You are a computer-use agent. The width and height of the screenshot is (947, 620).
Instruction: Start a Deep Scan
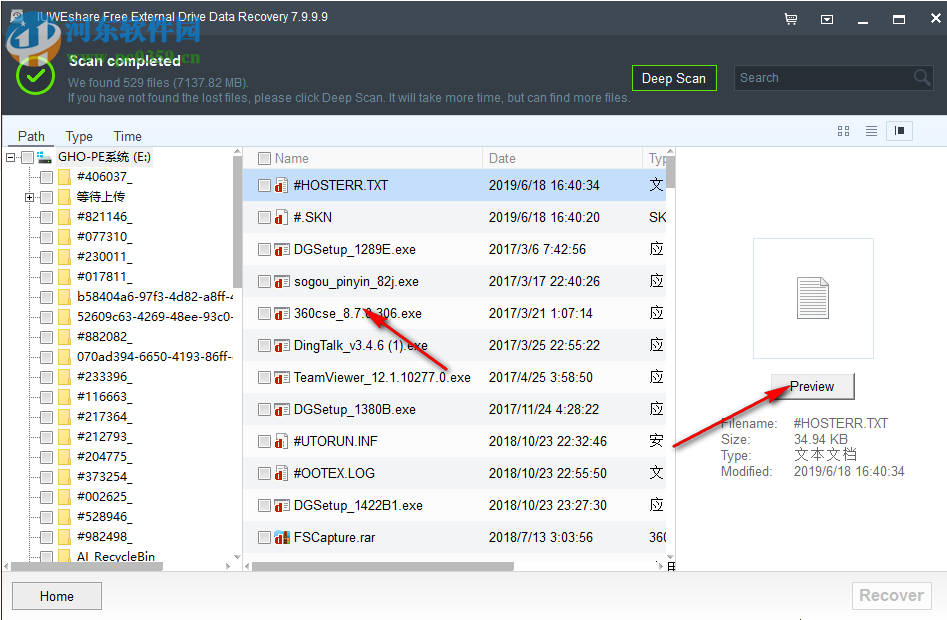click(674, 77)
